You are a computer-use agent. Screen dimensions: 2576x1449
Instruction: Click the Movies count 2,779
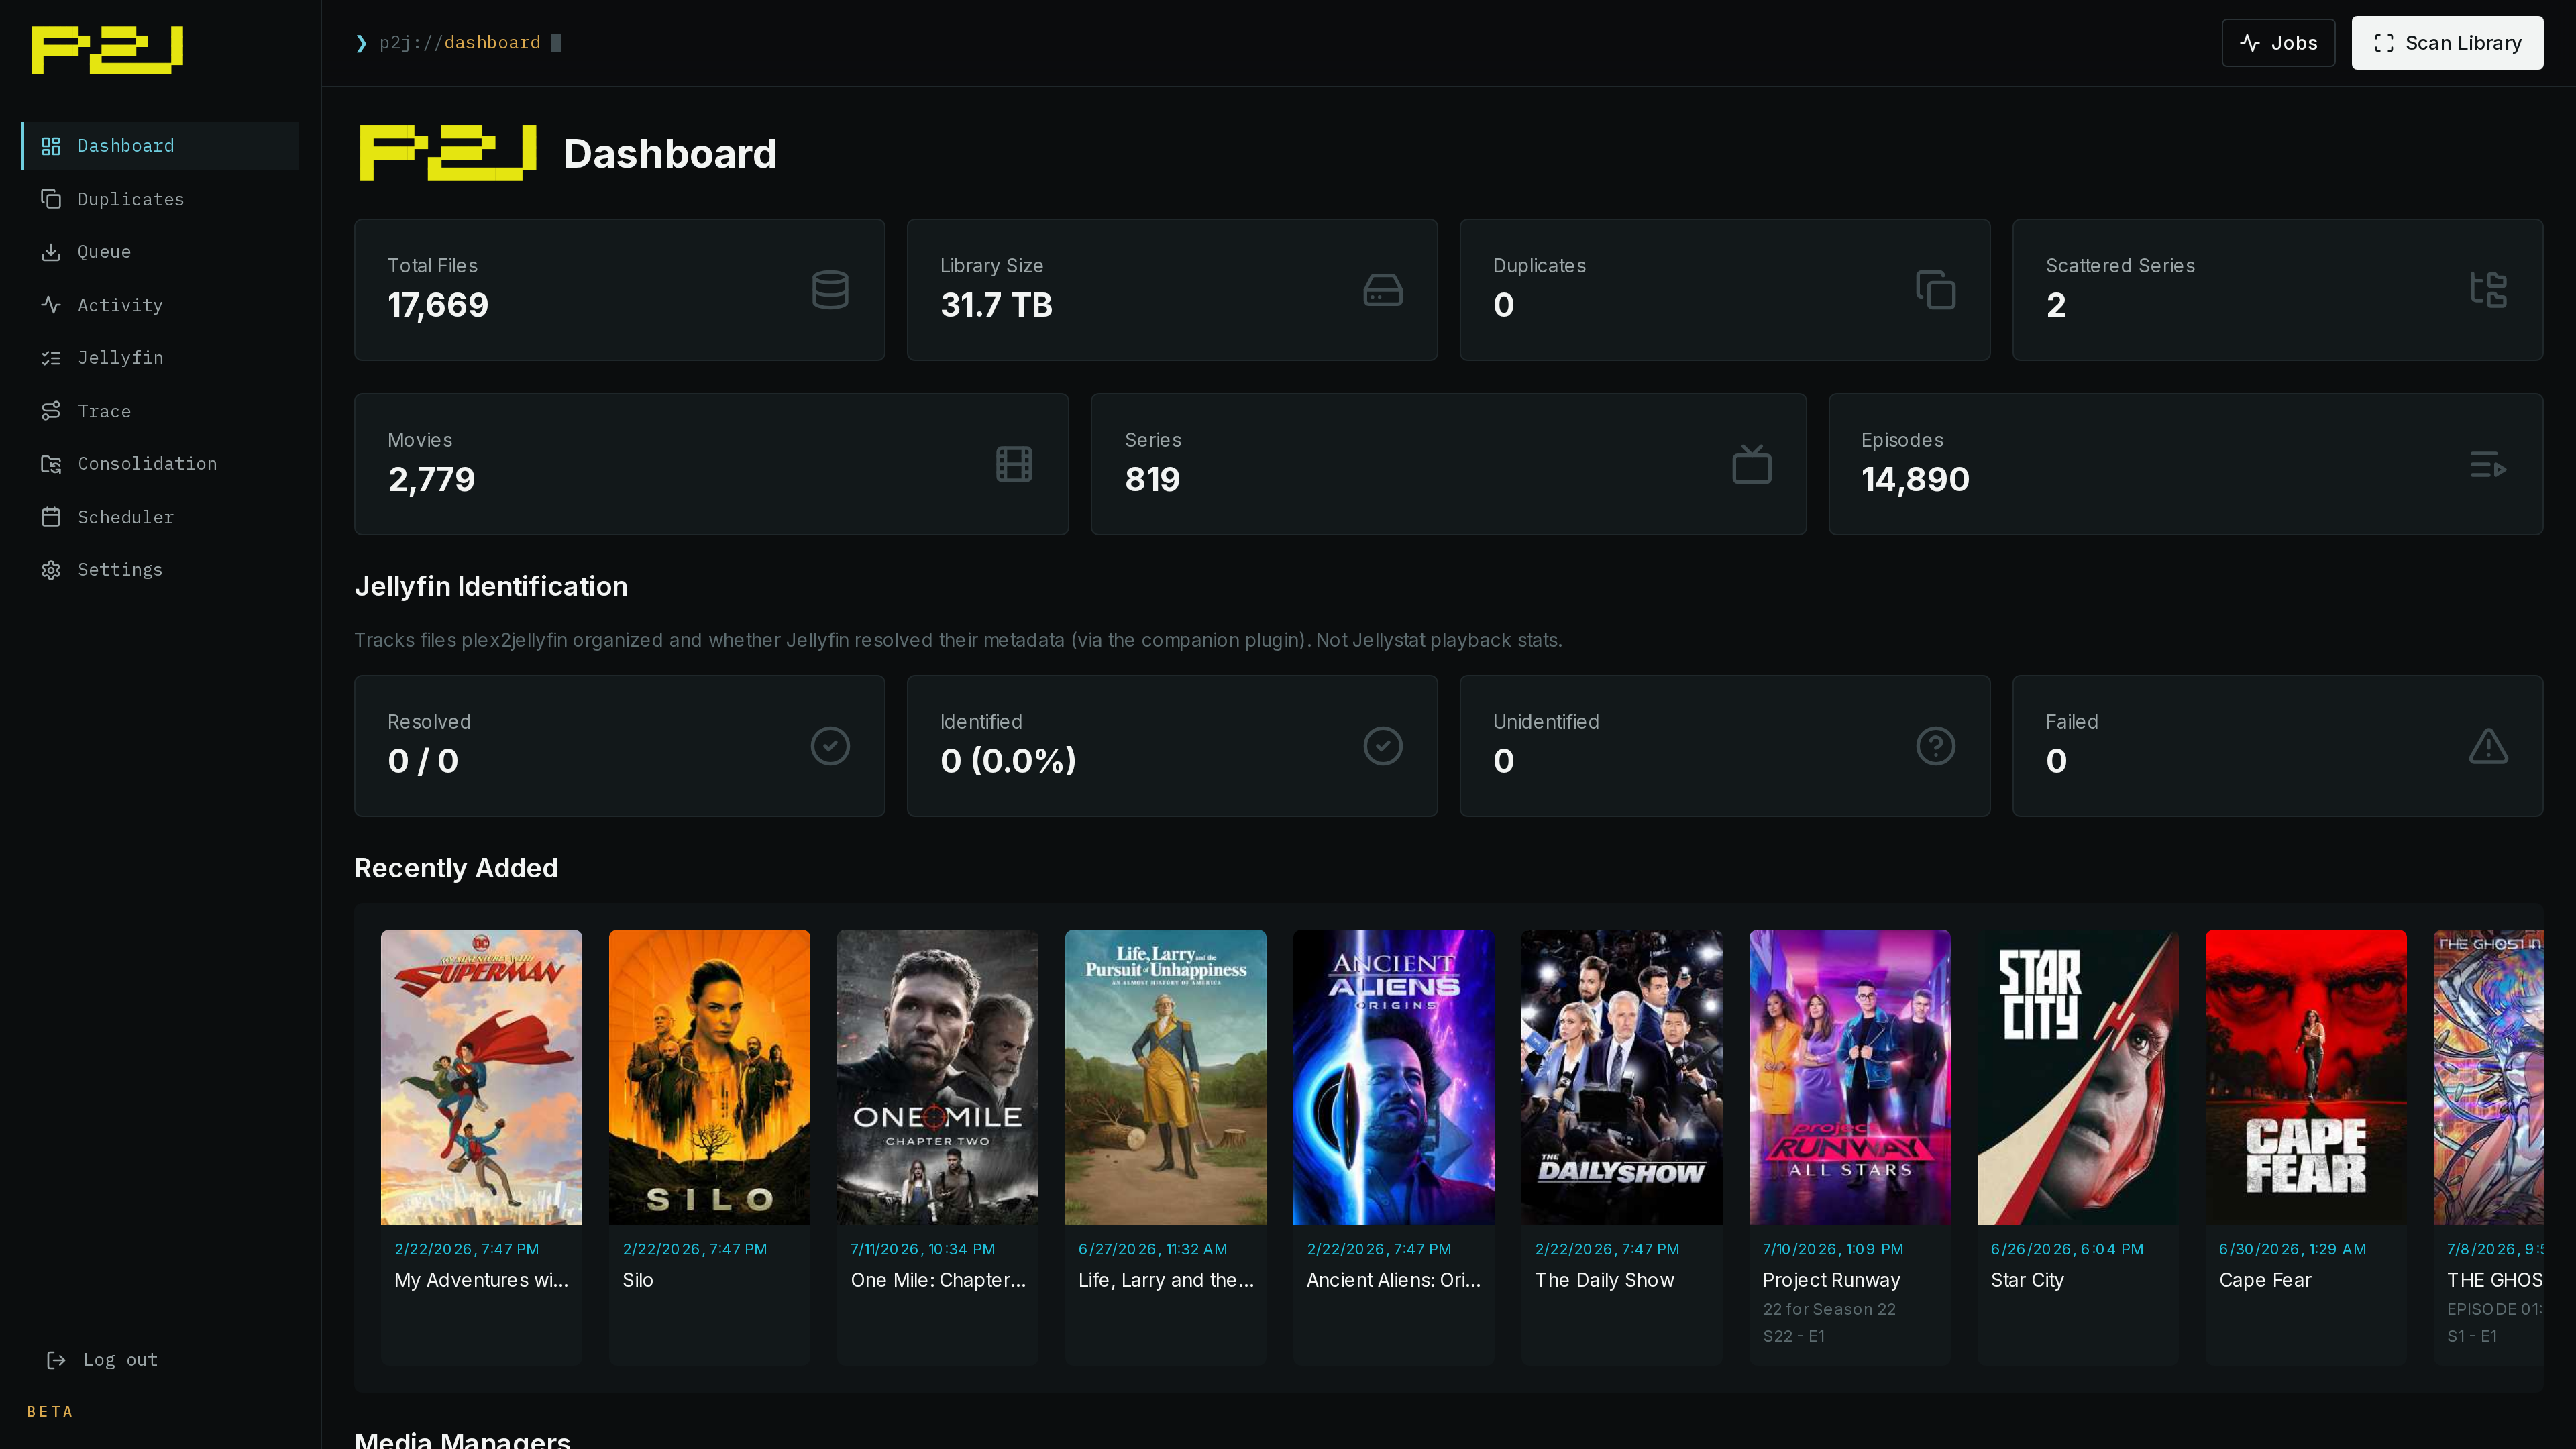431,480
